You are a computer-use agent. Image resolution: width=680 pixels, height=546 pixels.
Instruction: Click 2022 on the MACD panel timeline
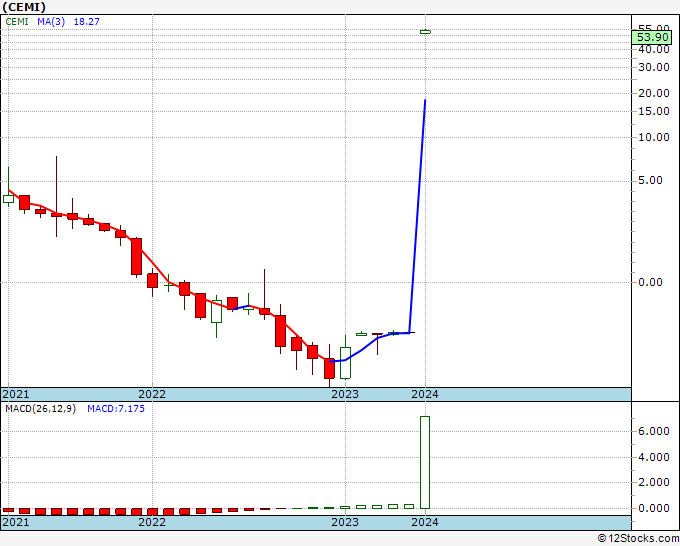(x=152, y=522)
